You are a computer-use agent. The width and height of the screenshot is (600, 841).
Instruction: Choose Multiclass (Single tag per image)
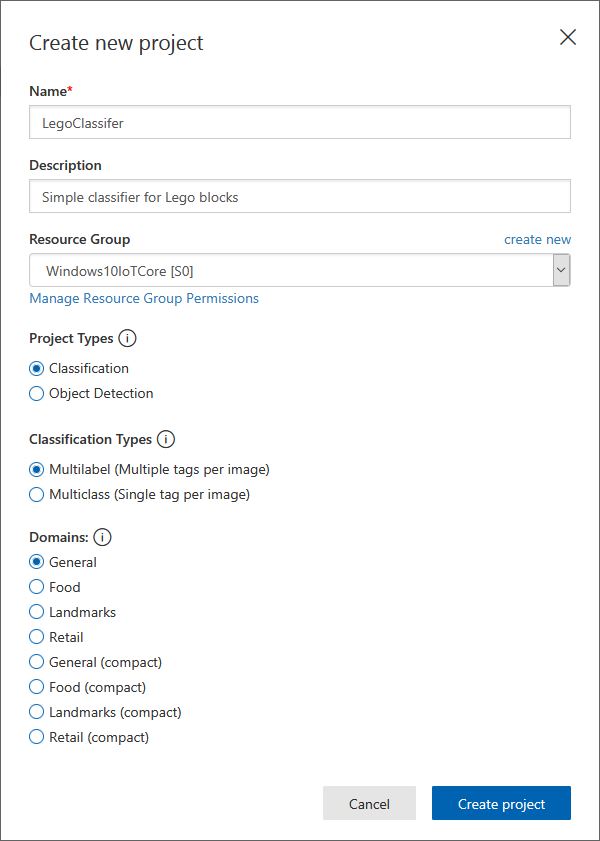tap(37, 494)
